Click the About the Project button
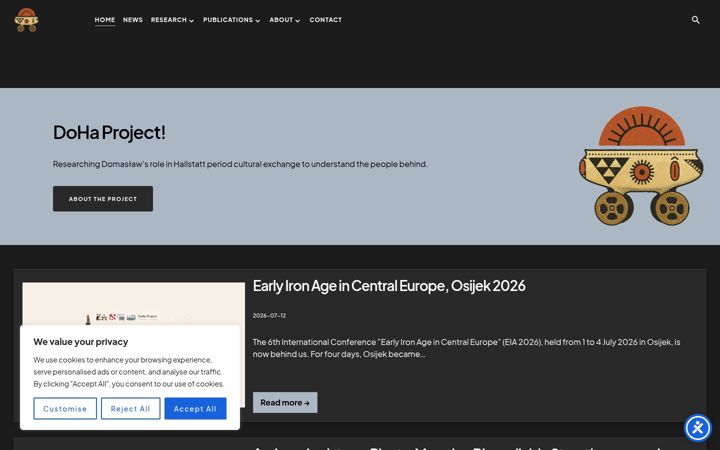 (103, 199)
